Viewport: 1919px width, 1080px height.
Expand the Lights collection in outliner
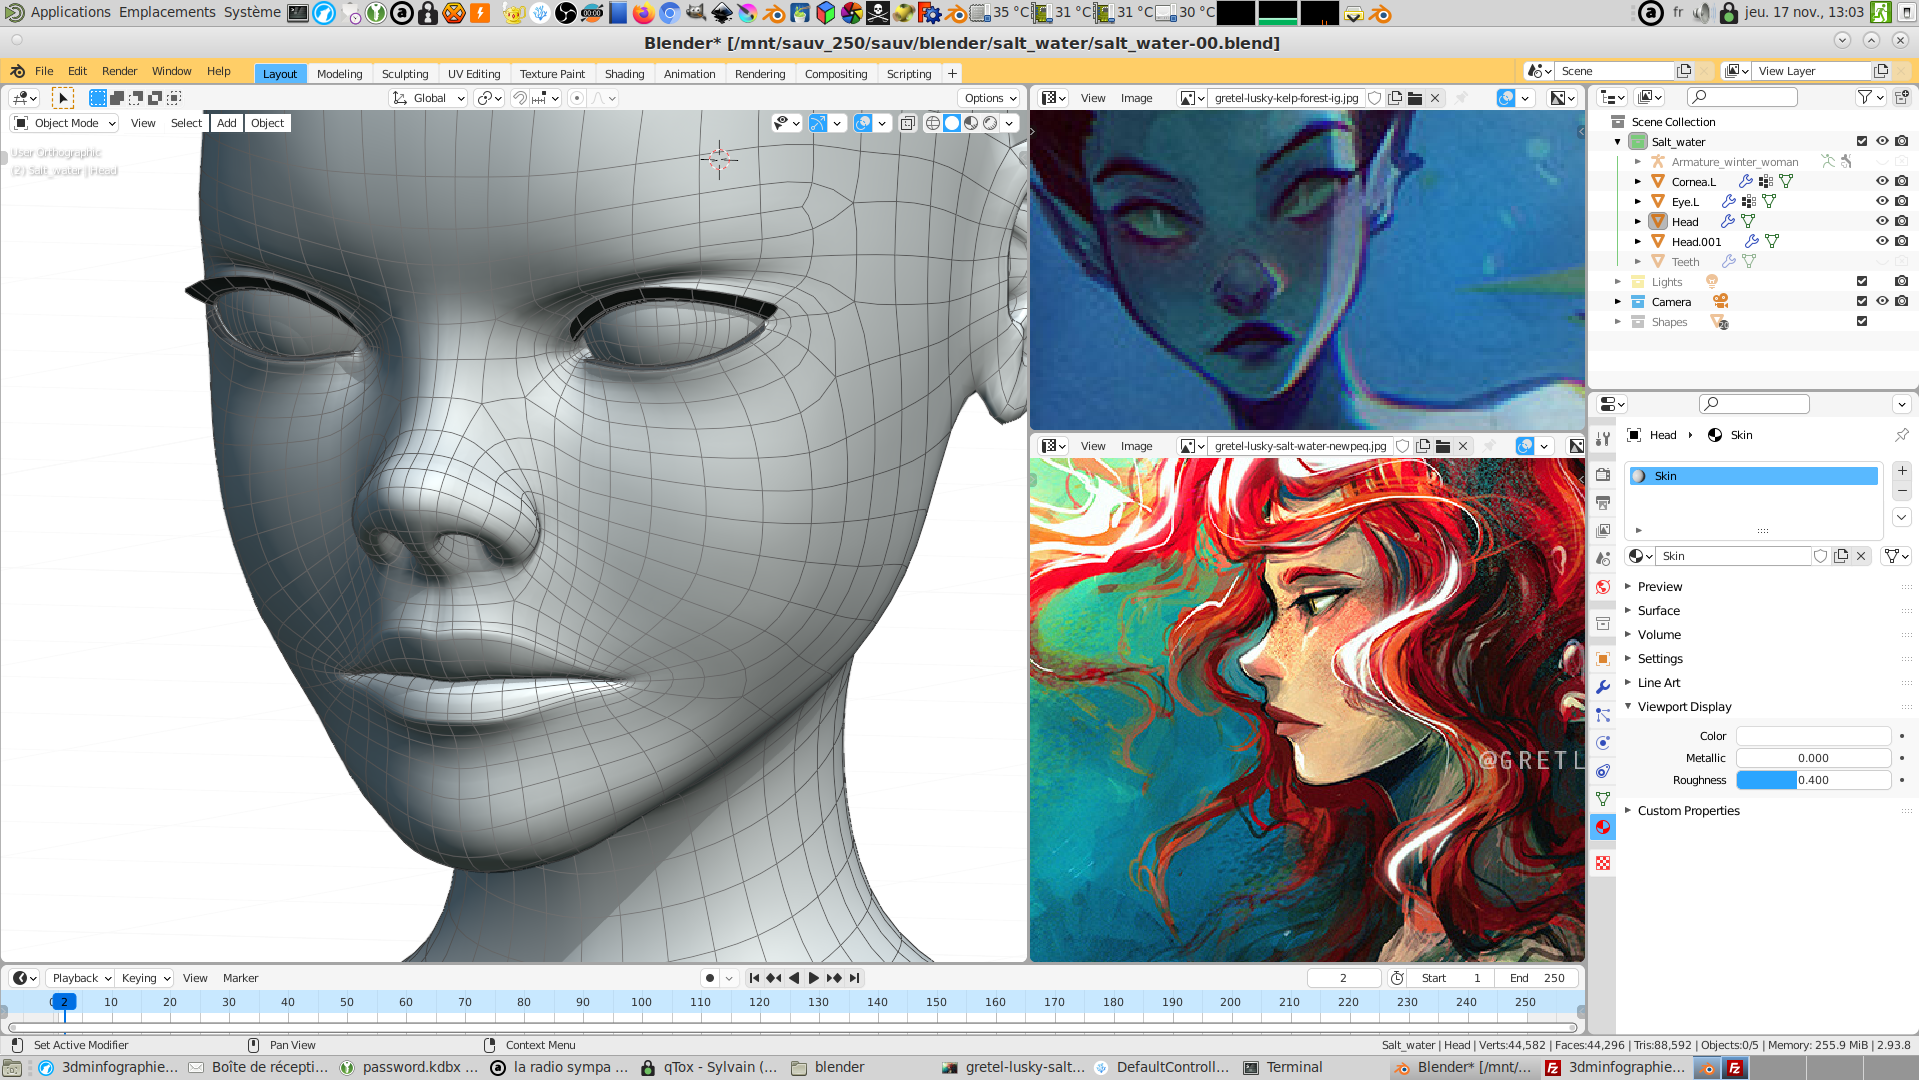tap(1617, 281)
